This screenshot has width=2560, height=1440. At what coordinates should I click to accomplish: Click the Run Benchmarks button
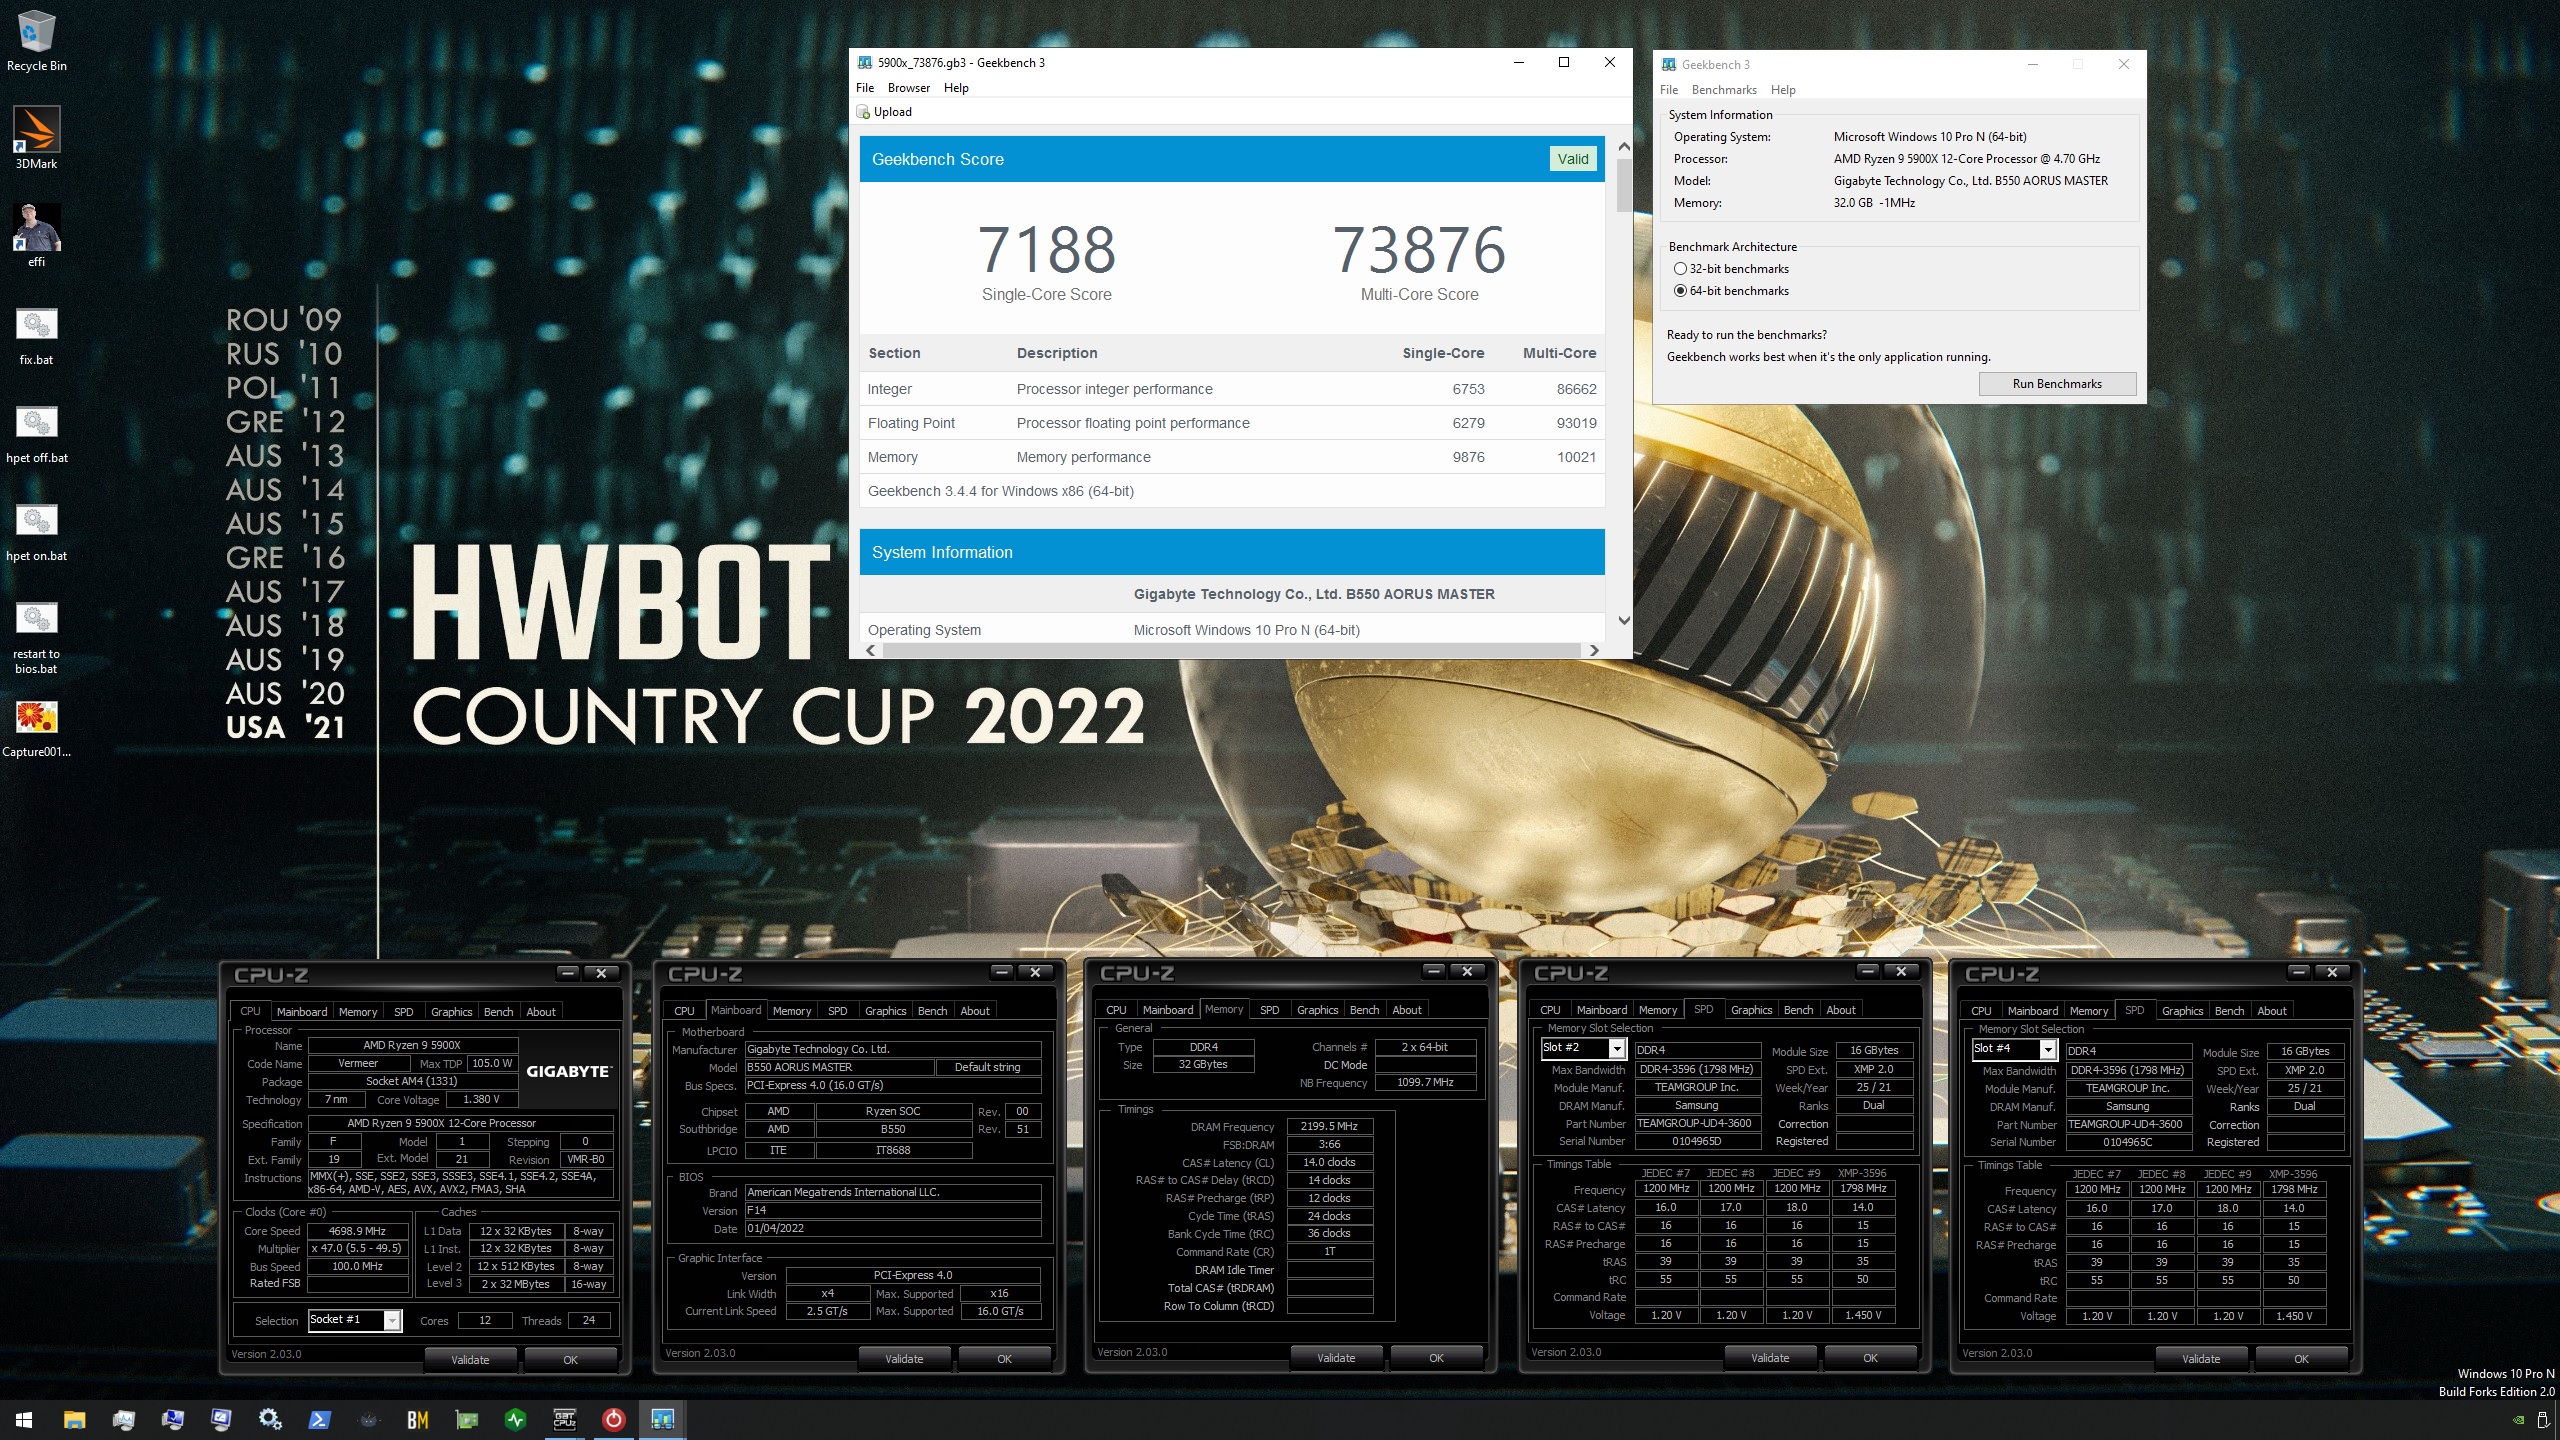pyautogui.click(x=2057, y=384)
